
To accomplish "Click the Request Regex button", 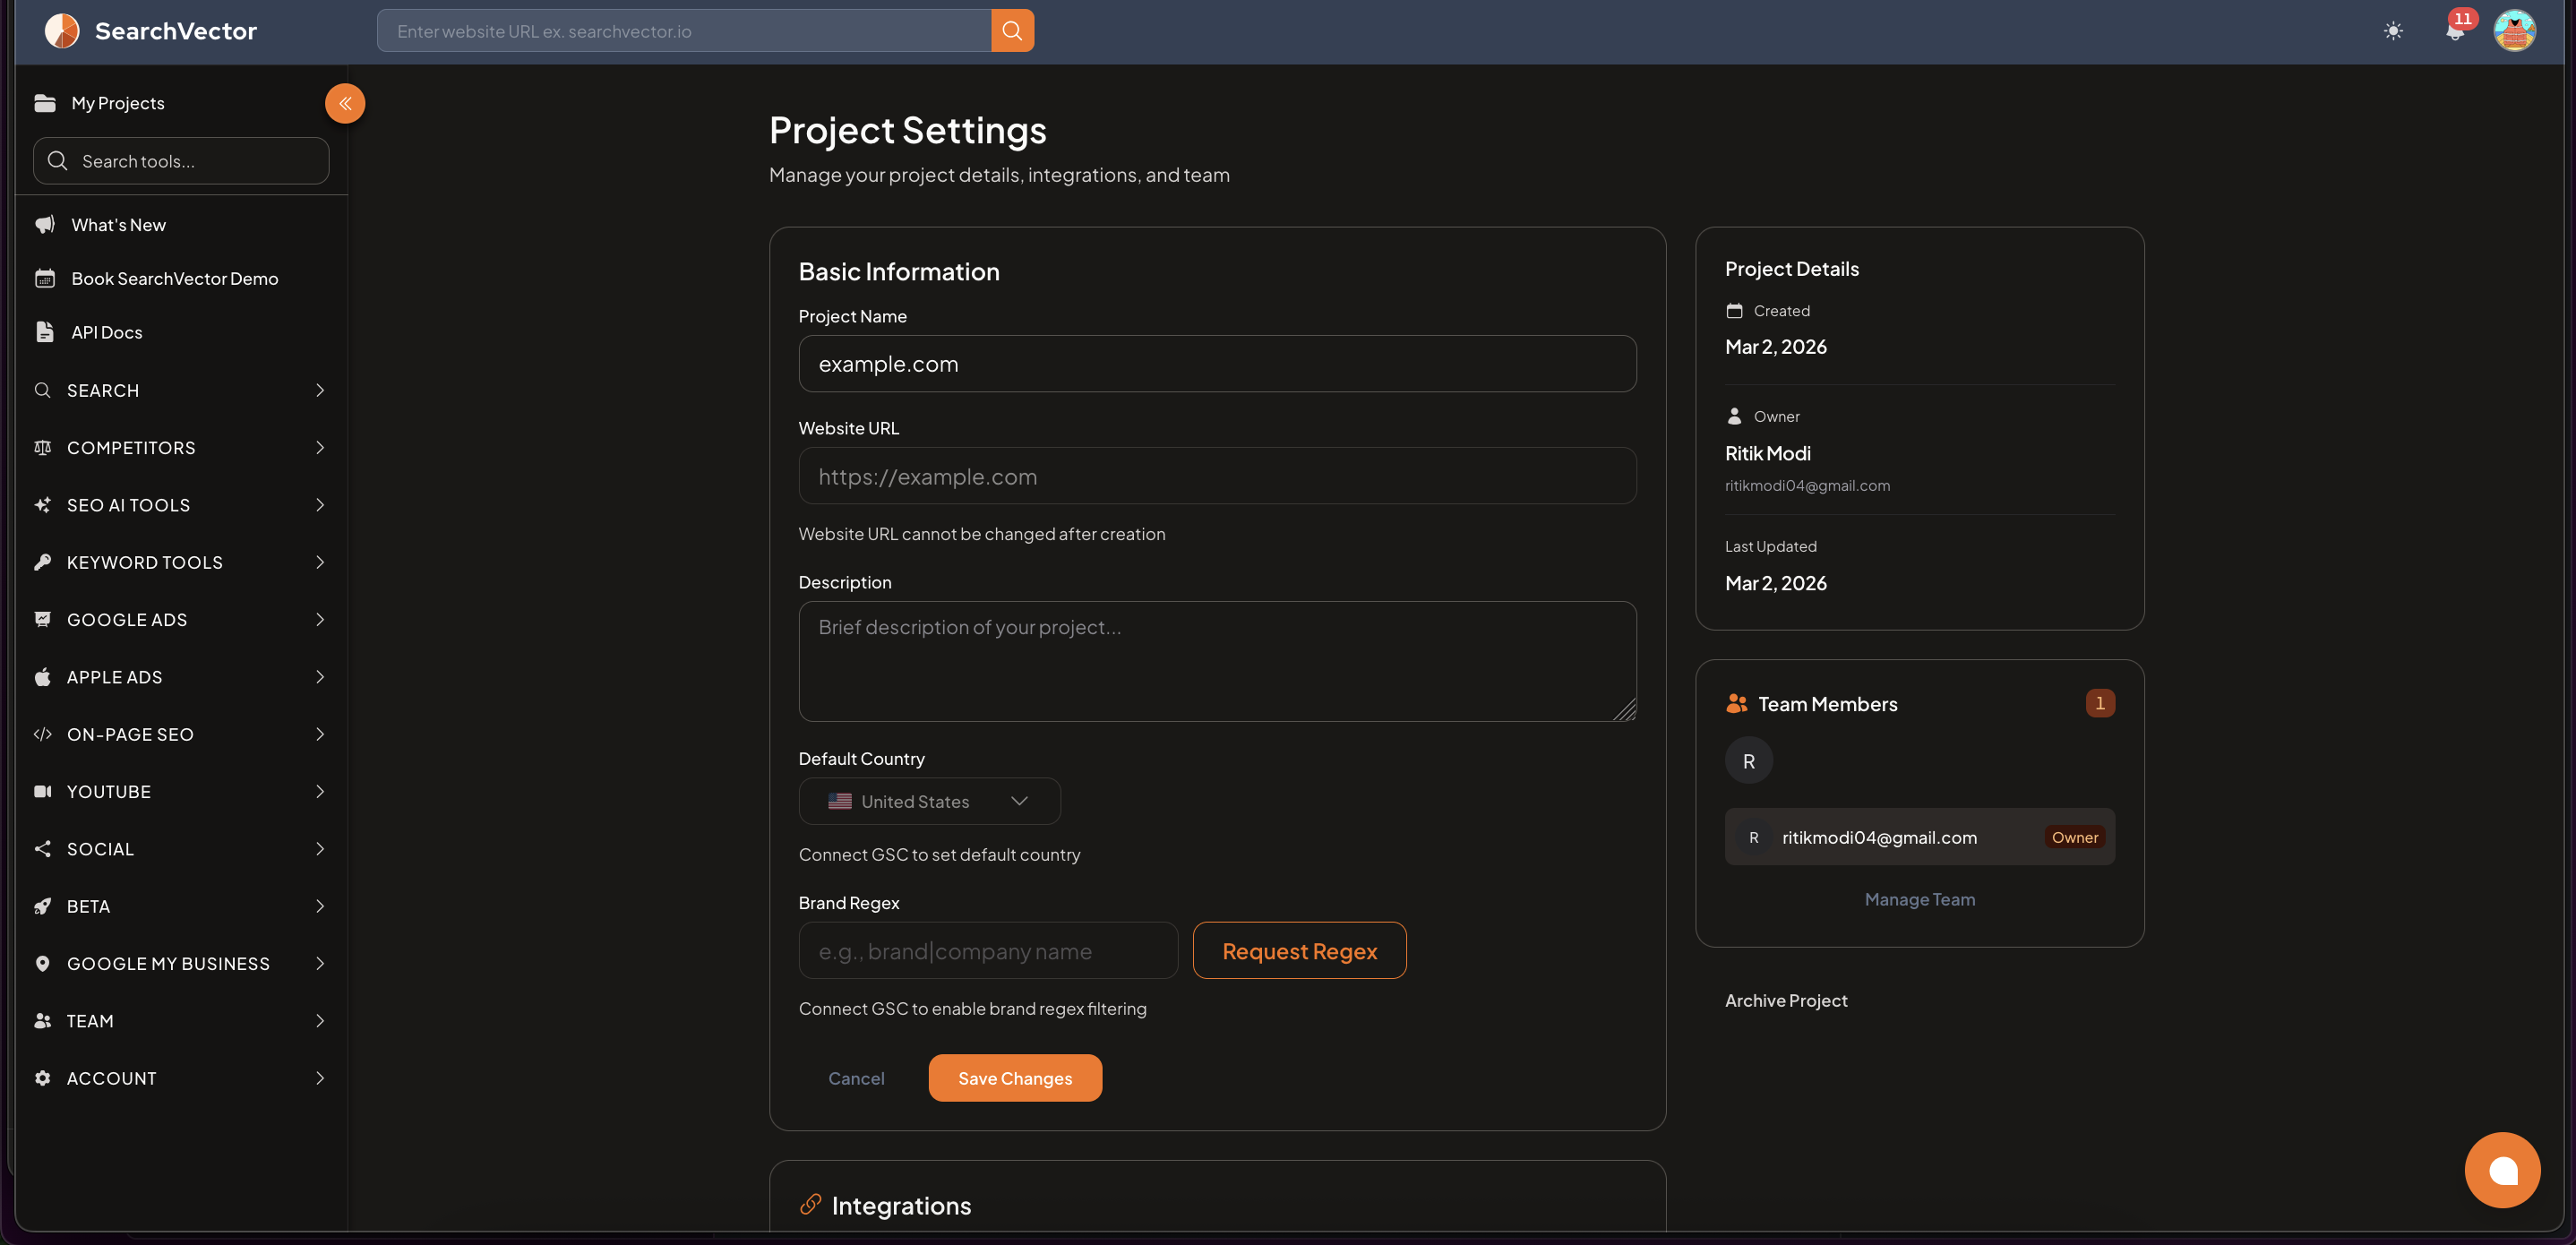I will [x=1299, y=950].
